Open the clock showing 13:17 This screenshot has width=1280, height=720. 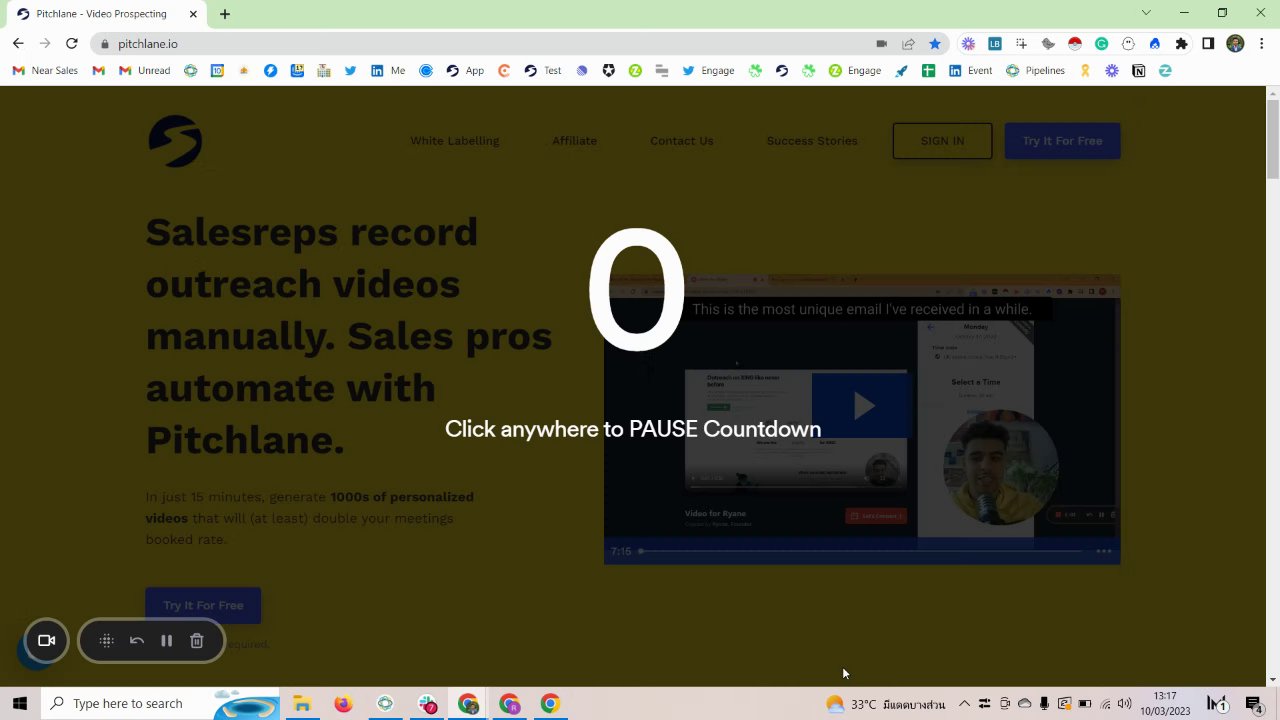[x=1165, y=704]
